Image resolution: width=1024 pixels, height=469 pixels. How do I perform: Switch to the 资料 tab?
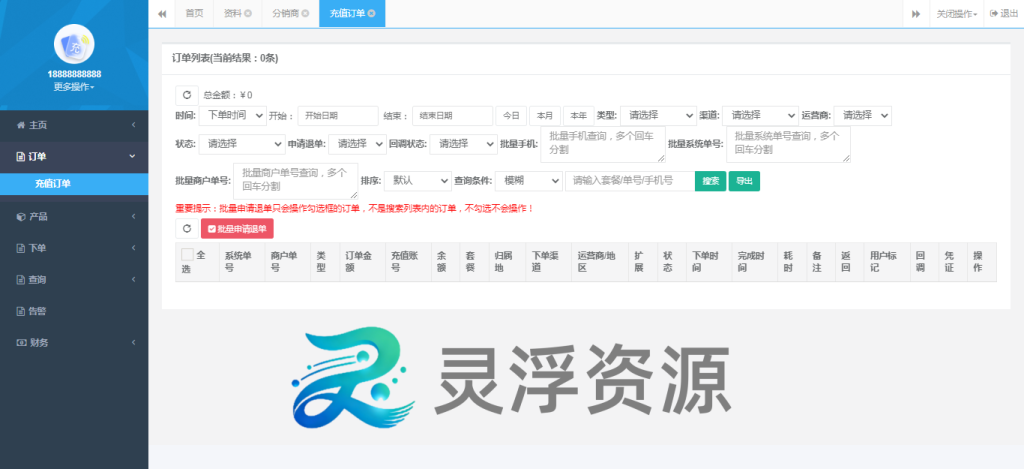(238, 14)
